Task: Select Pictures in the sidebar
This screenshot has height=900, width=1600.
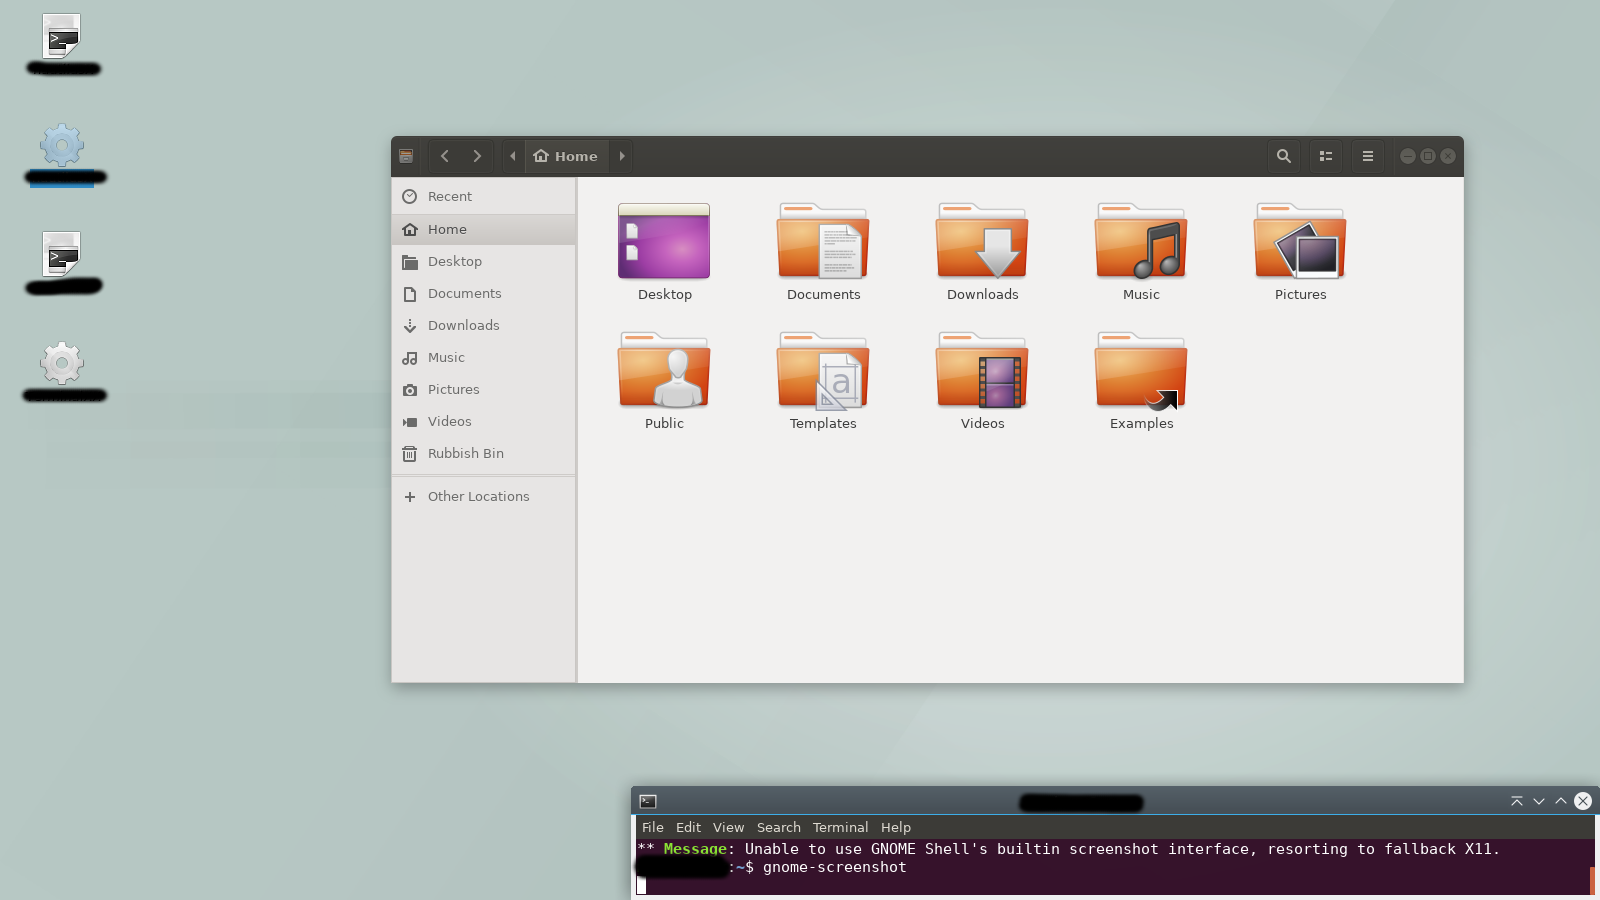Action: (484, 389)
